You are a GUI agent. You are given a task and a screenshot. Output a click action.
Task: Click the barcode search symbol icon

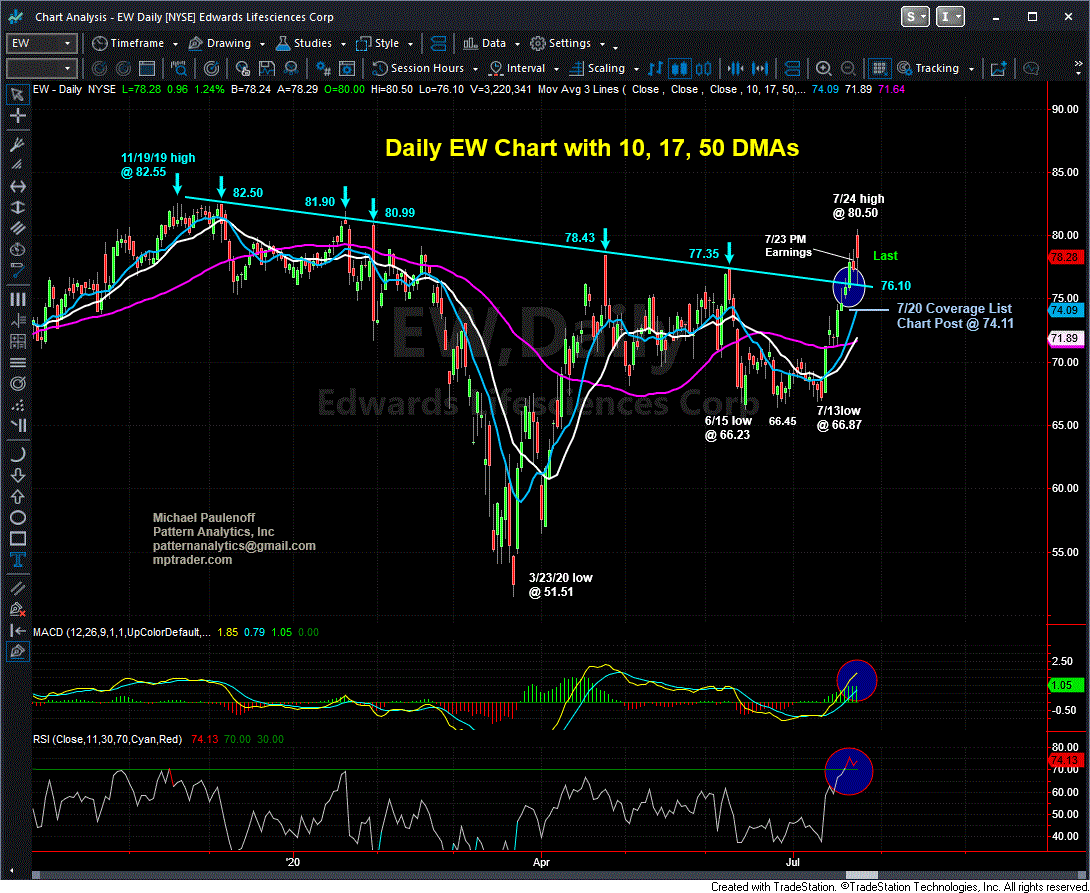[x=179, y=68]
